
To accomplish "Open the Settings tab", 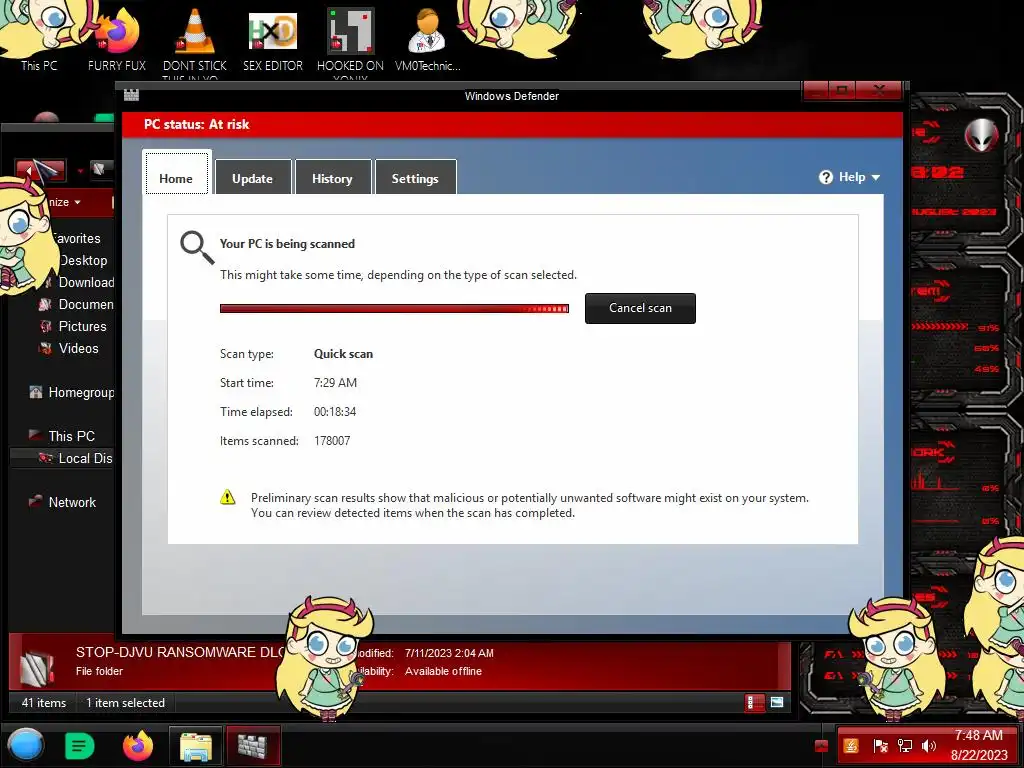I will point(415,177).
